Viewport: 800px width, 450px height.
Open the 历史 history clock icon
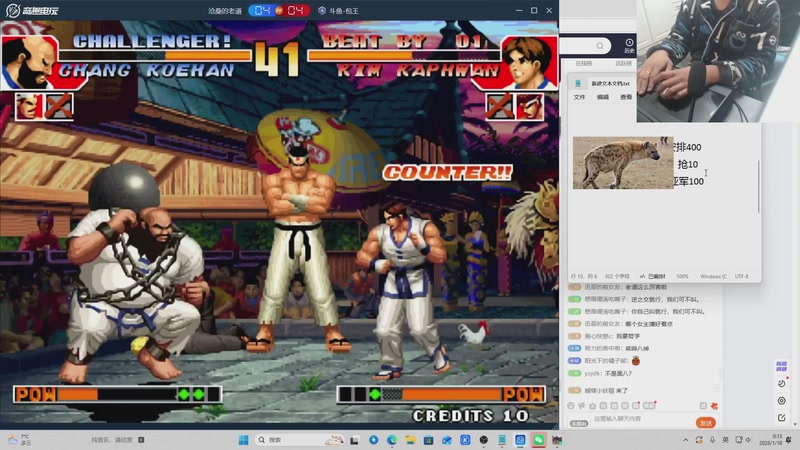pos(629,45)
